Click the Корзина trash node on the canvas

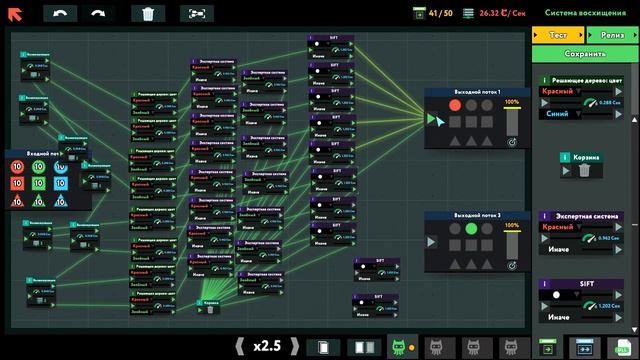tap(210, 310)
